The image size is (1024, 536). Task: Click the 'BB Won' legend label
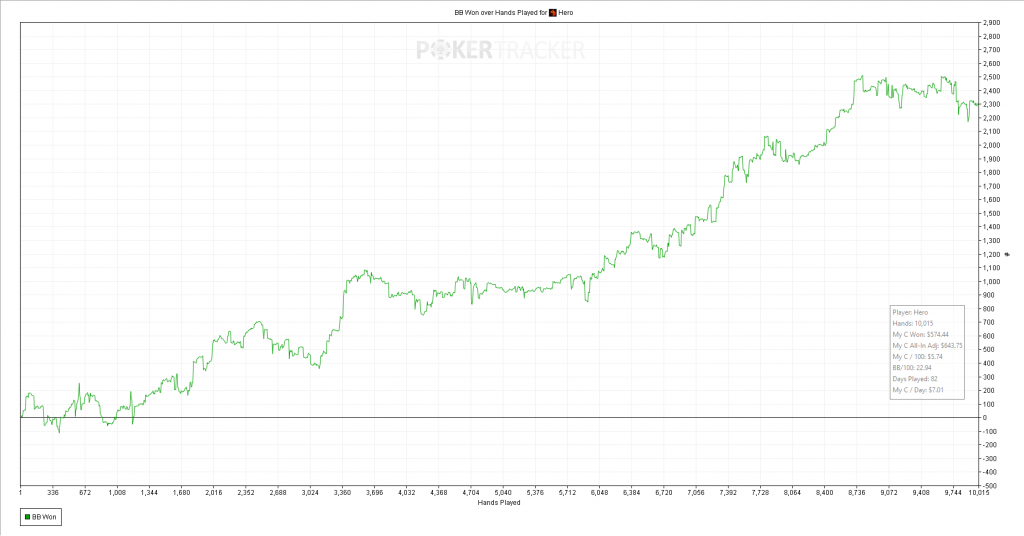point(44,517)
